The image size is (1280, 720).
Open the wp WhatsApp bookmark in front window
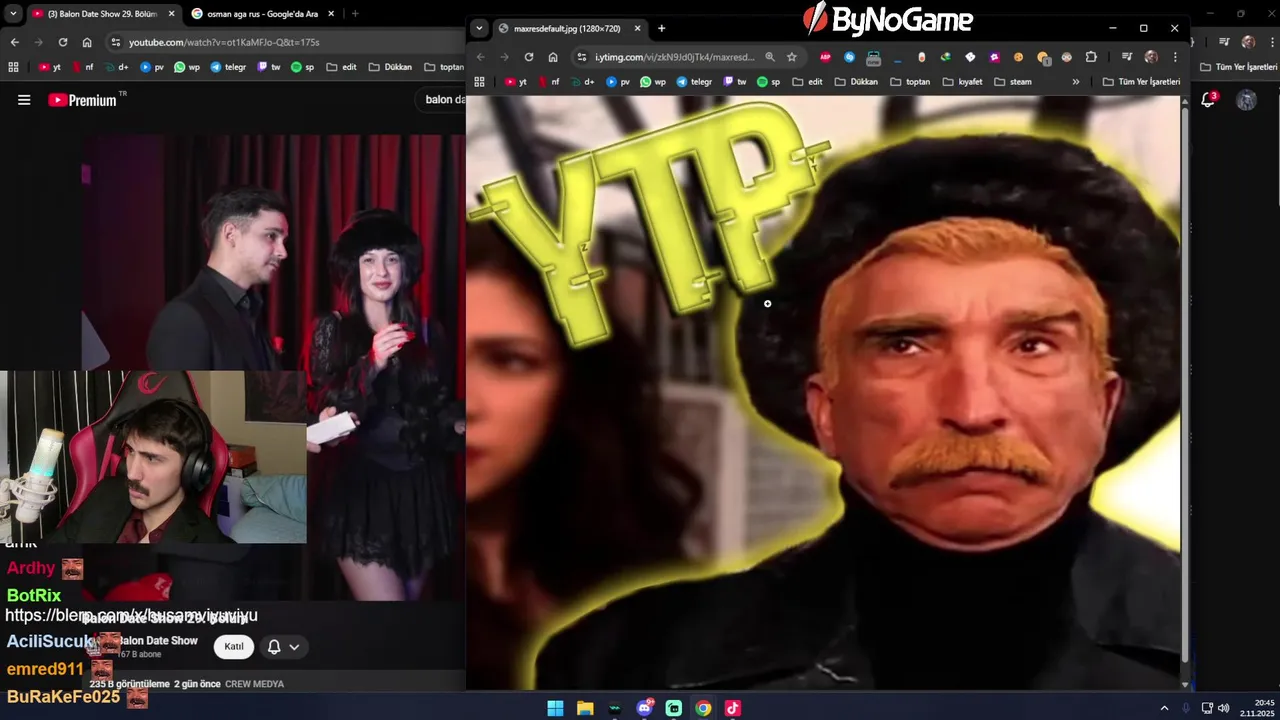tap(653, 82)
